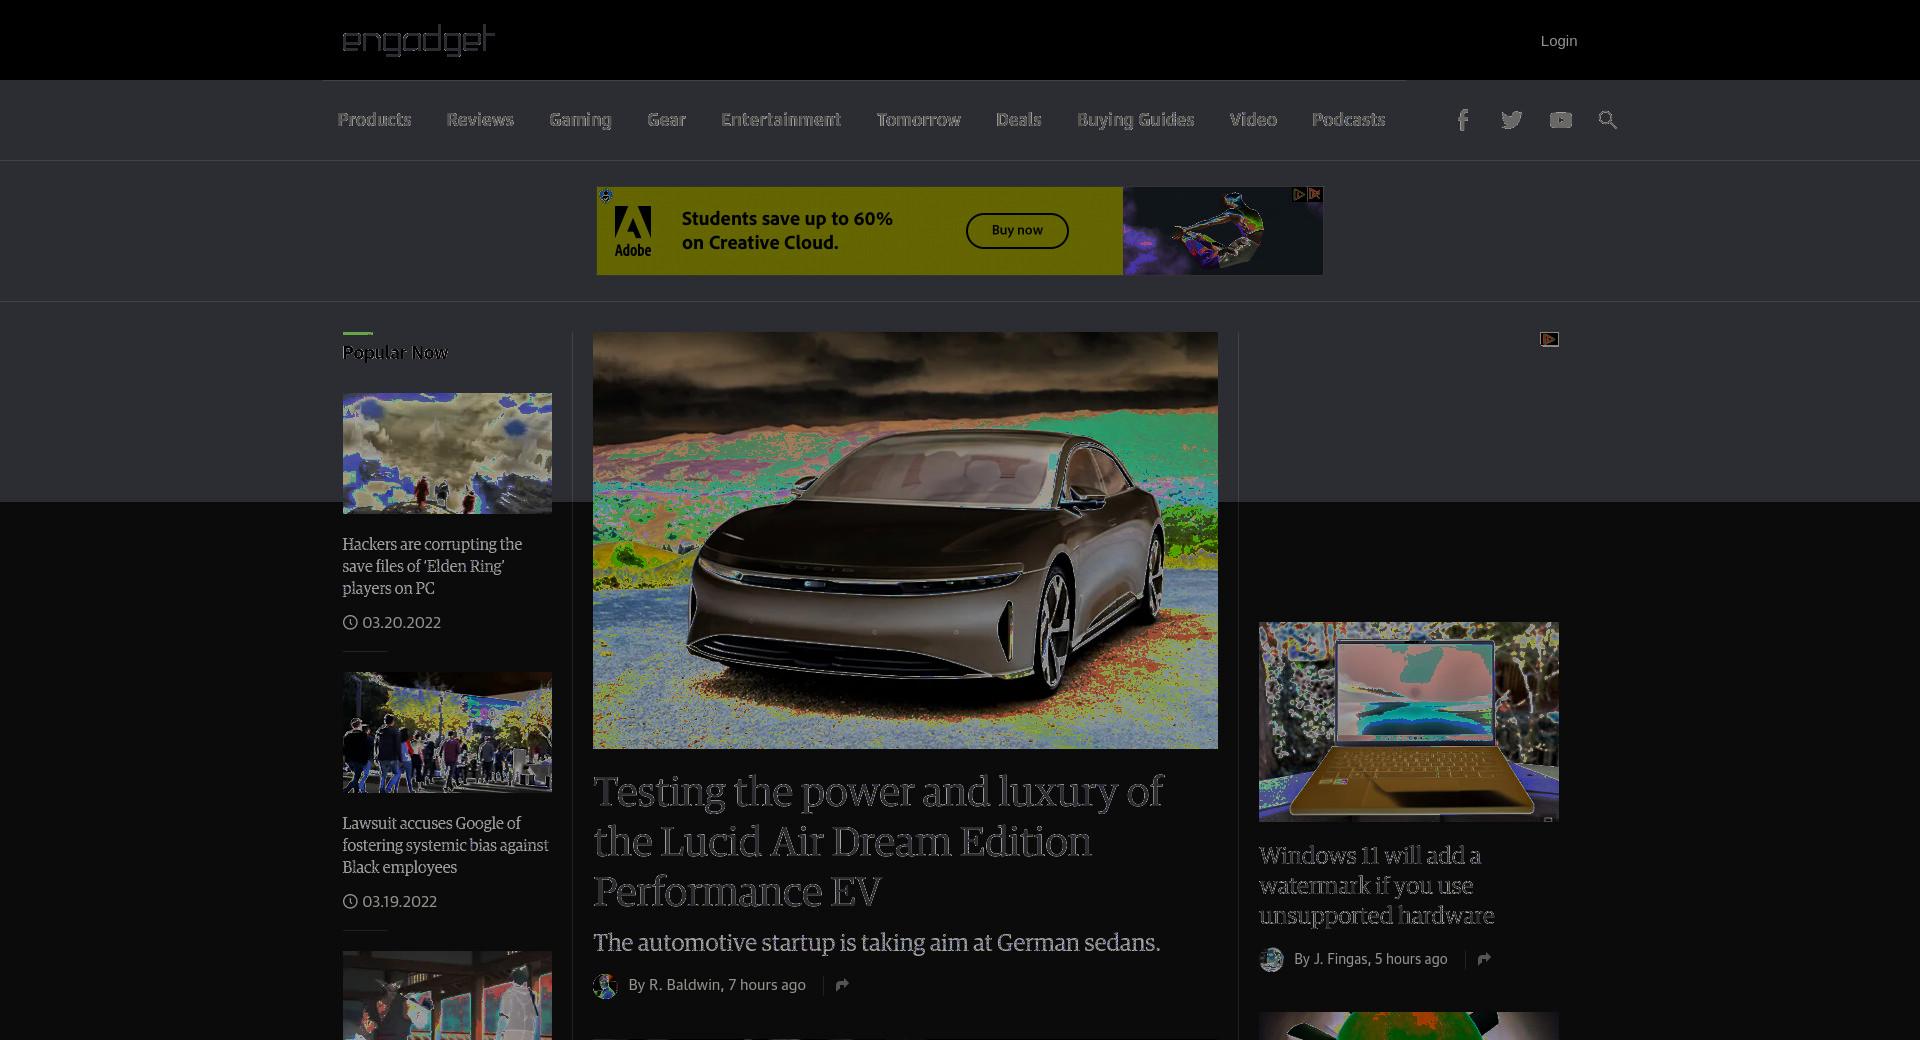Share the Lucid Air article via arrow icon
The image size is (1920, 1040).
coord(842,985)
